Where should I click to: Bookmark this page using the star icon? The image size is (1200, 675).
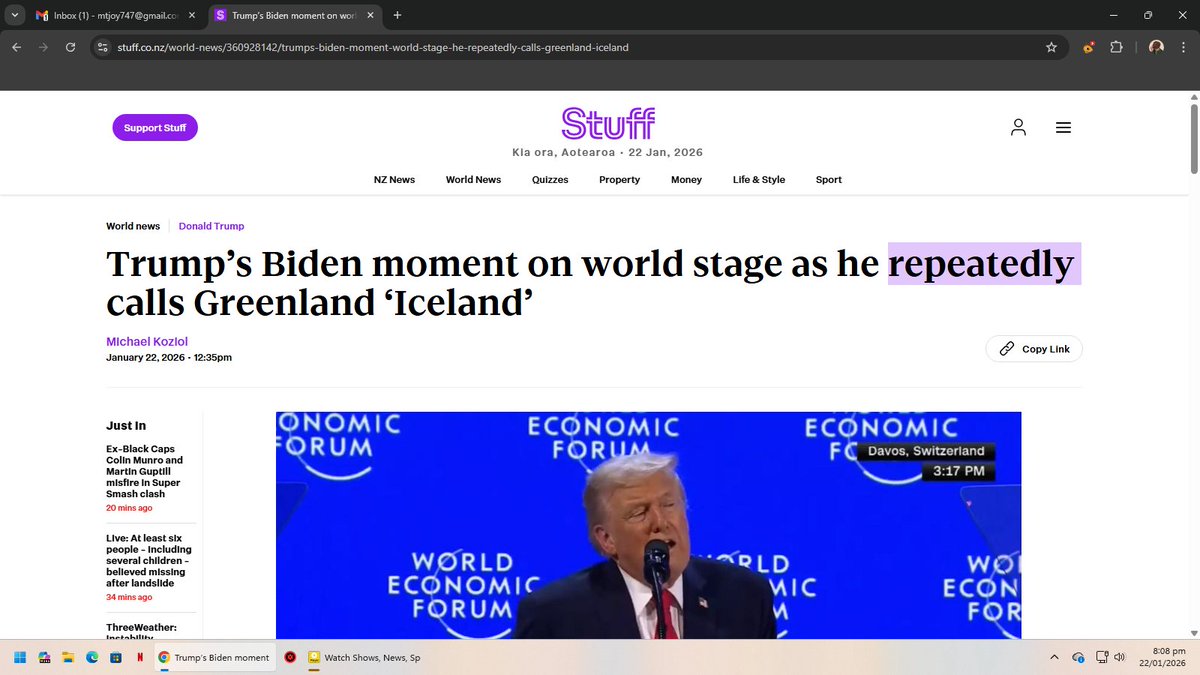(1051, 46)
